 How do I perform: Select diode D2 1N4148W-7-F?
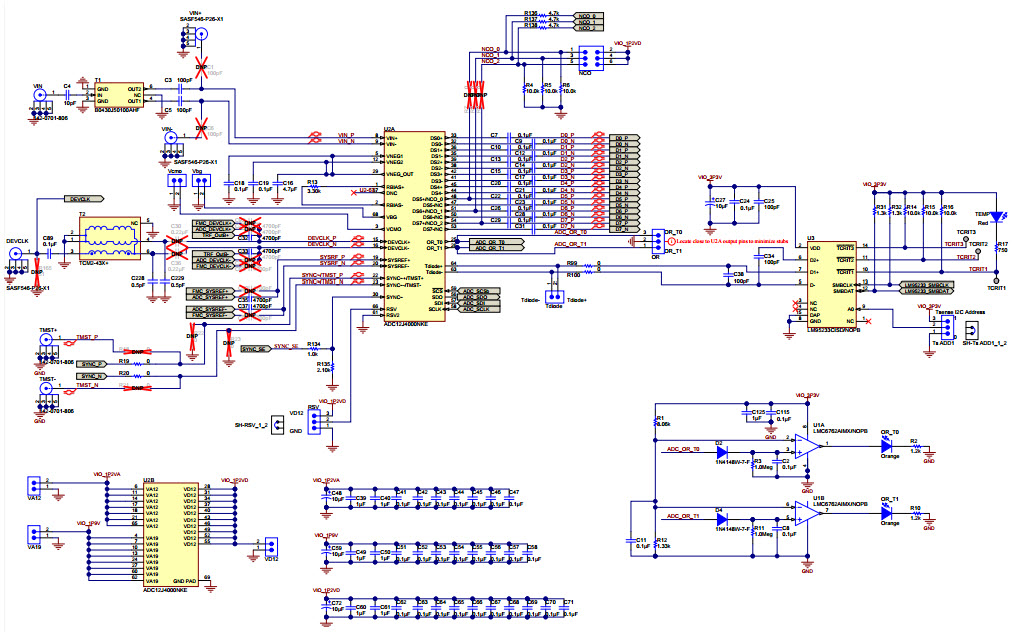point(722,450)
